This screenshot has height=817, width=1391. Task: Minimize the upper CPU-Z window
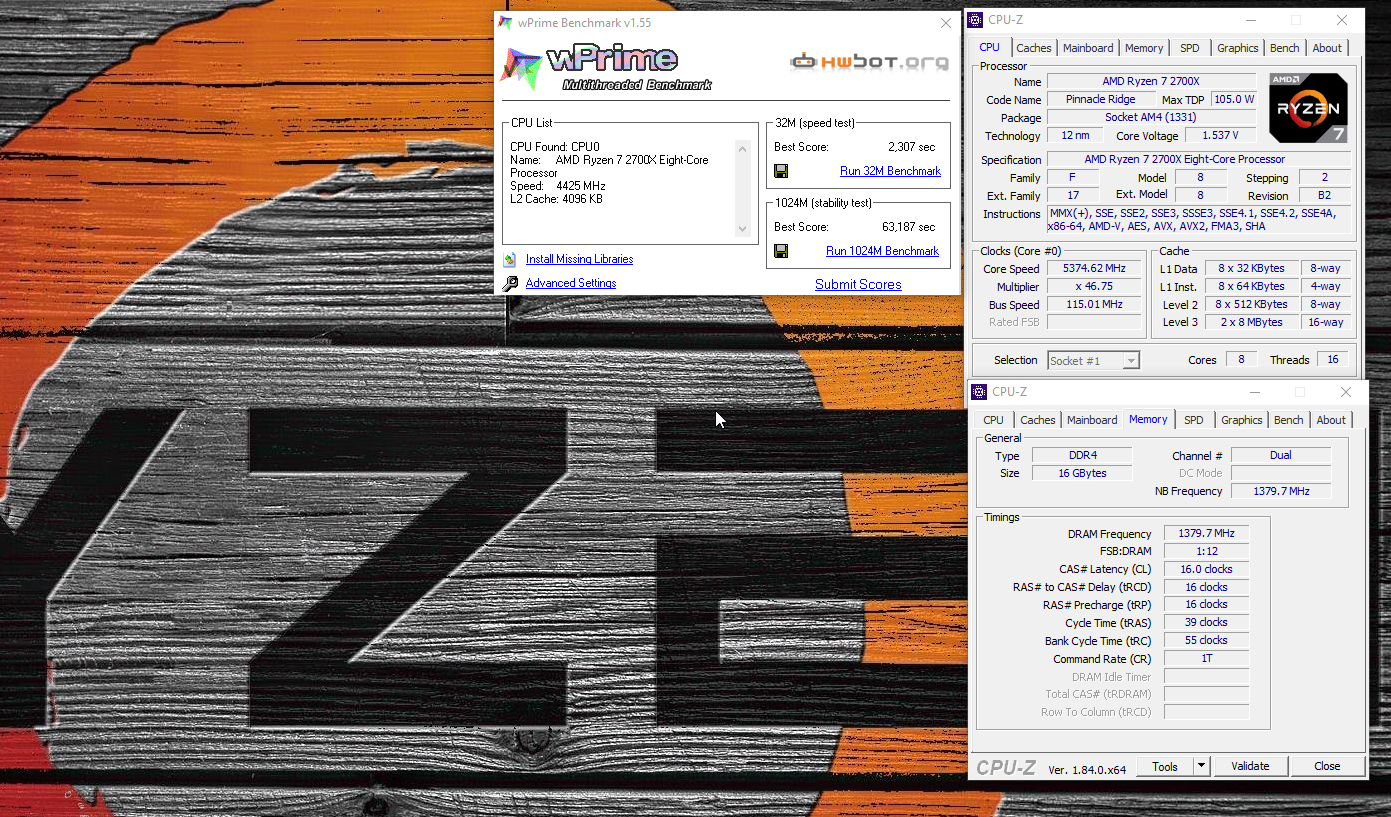1250,20
